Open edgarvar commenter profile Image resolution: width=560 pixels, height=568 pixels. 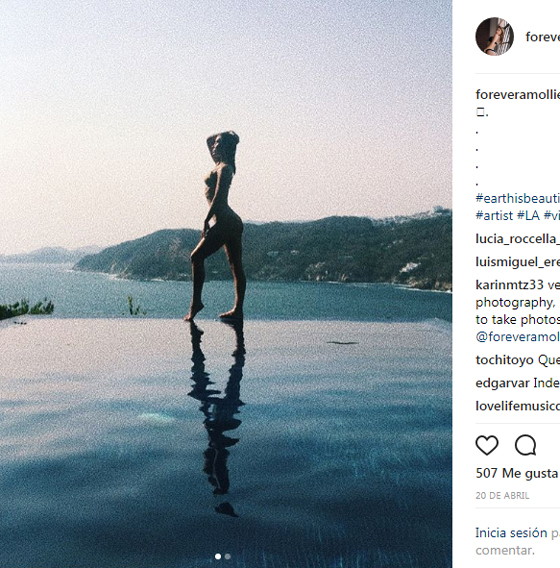(x=502, y=383)
